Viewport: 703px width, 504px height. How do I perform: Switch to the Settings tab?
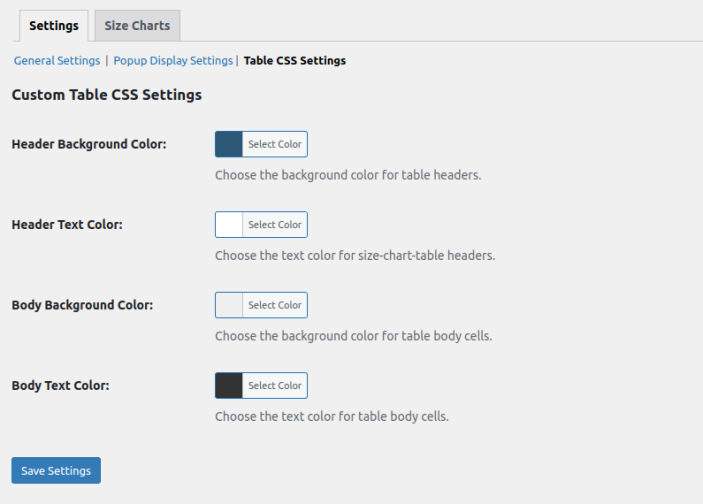point(54,26)
